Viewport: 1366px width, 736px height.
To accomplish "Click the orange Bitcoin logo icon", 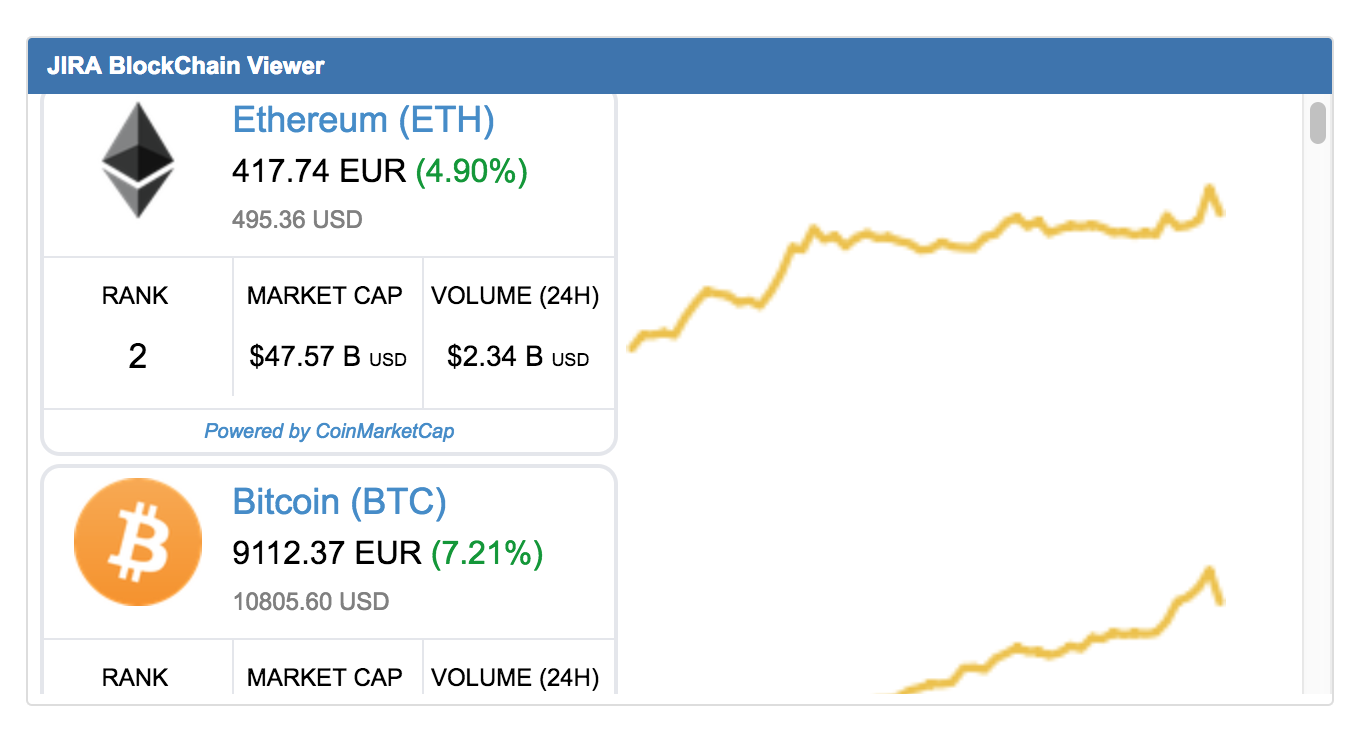I will (x=138, y=542).
